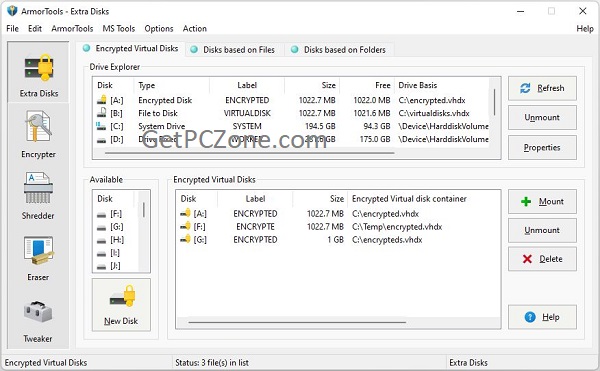Image resolution: width=600 pixels, height=371 pixels.
Task: Click the New Disk padlock drive icon
Action: 123,296
